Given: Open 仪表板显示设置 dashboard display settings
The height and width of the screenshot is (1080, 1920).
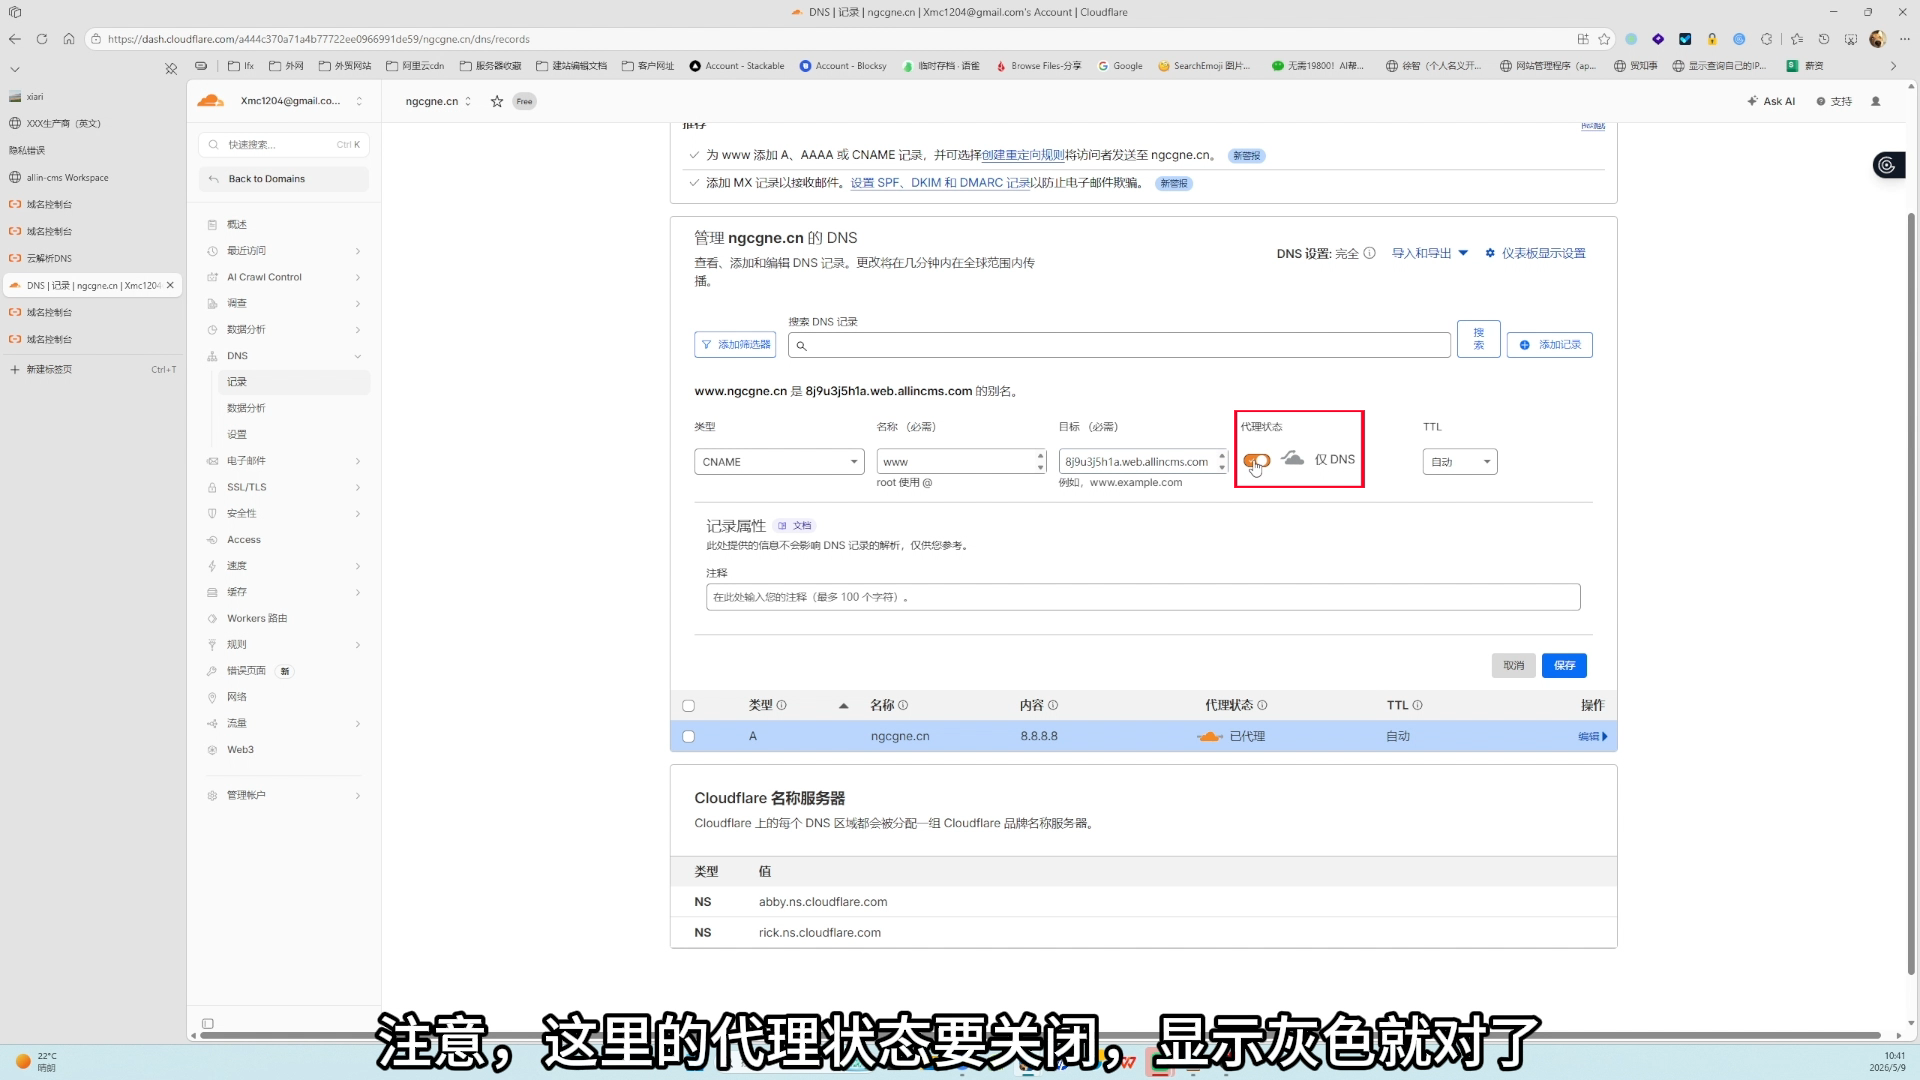Looking at the screenshot, I should 1535,253.
